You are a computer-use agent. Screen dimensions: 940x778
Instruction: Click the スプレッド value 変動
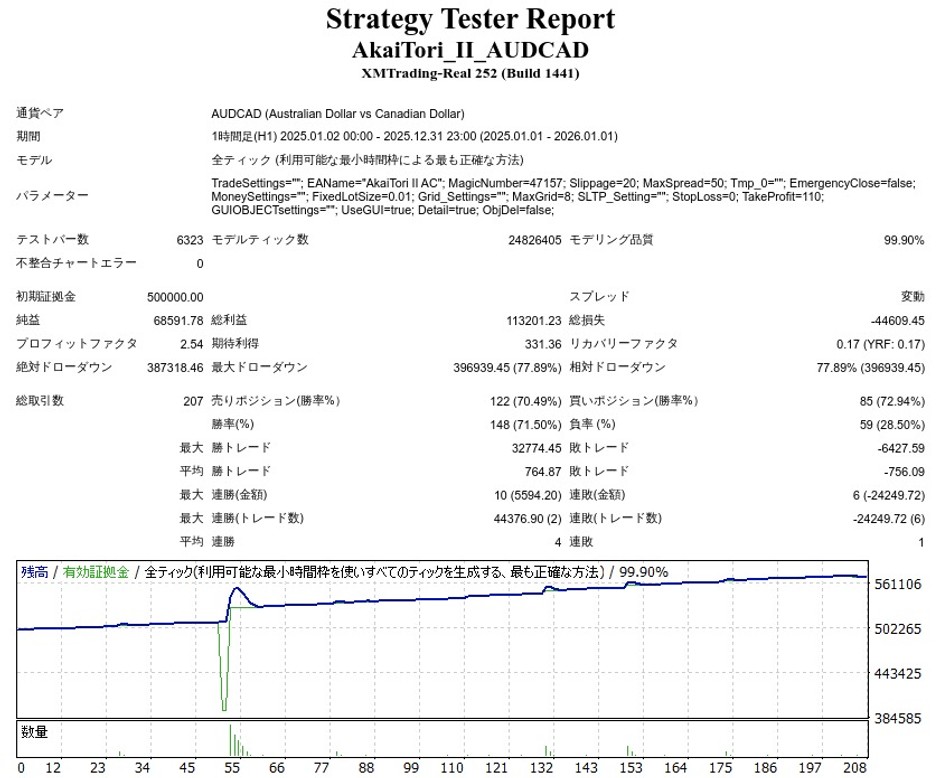[x=912, y=297]
